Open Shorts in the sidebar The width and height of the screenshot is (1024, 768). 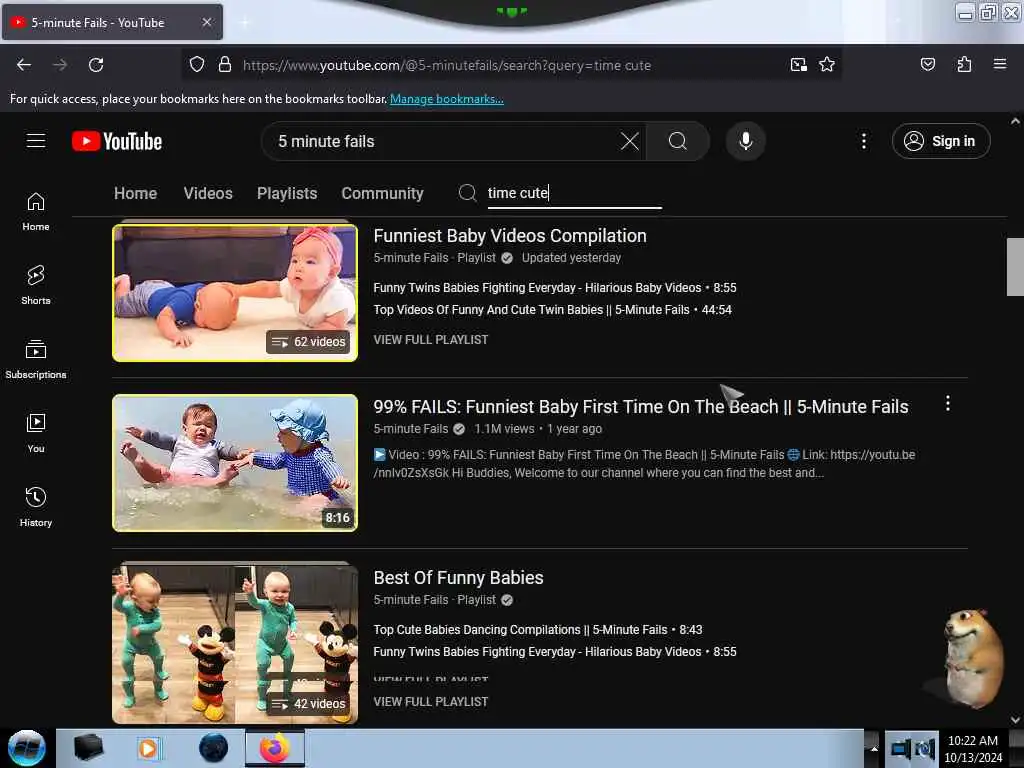[36, 286]
